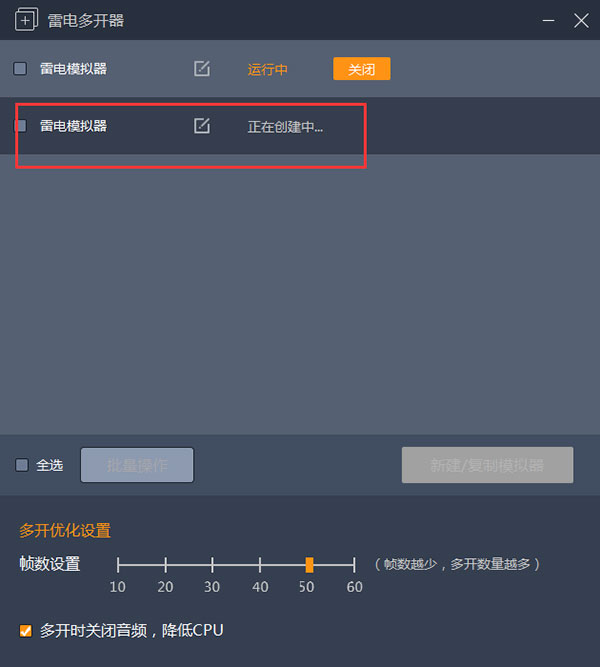Click the 新建/复制模拟器 button
600x667 pixels.
(487, 465)
